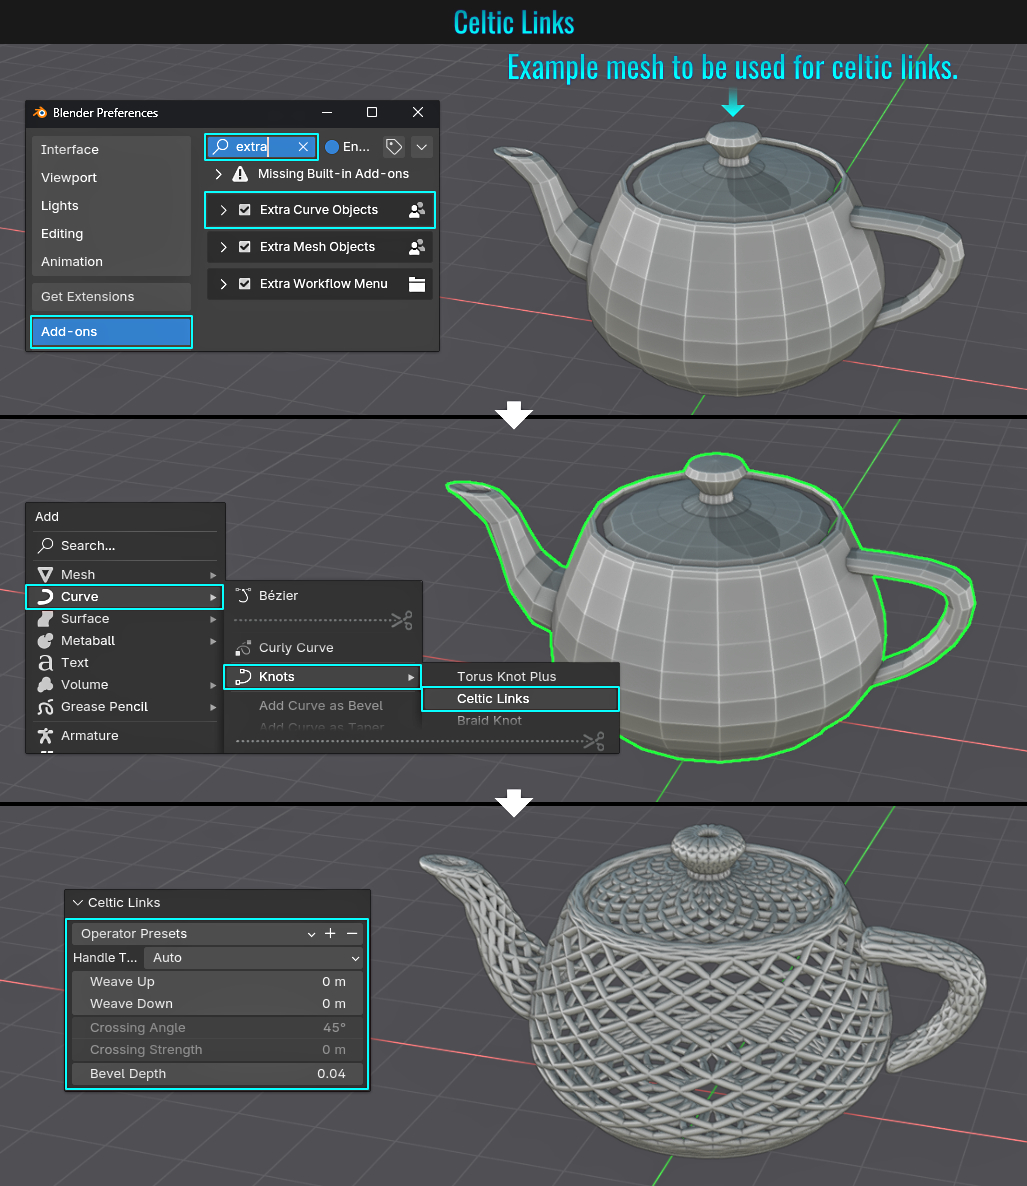The height and width of the screenshot is (1186, 1027).
Task: Click the Volume cloud icon in Add menu
Action: click(x=45, y=685)
